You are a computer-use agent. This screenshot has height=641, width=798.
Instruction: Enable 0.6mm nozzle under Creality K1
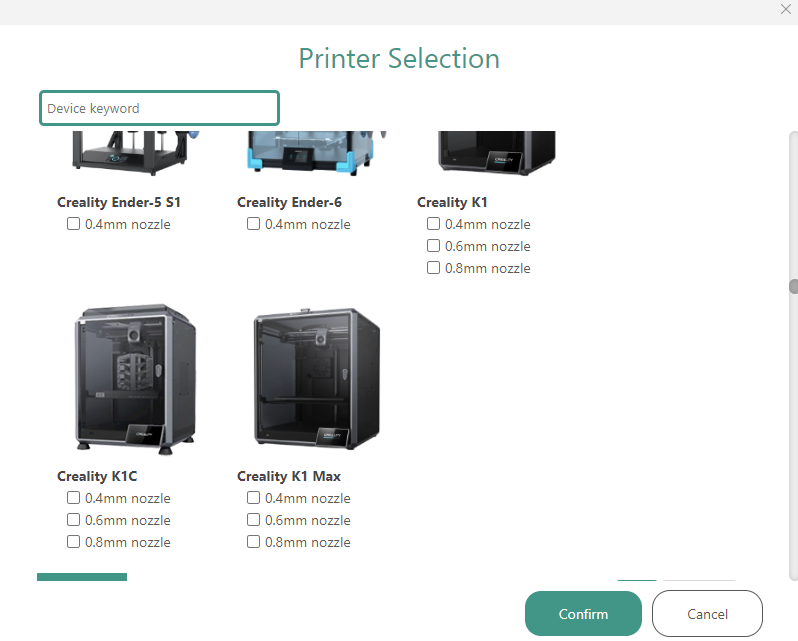(x=433, y=246)
